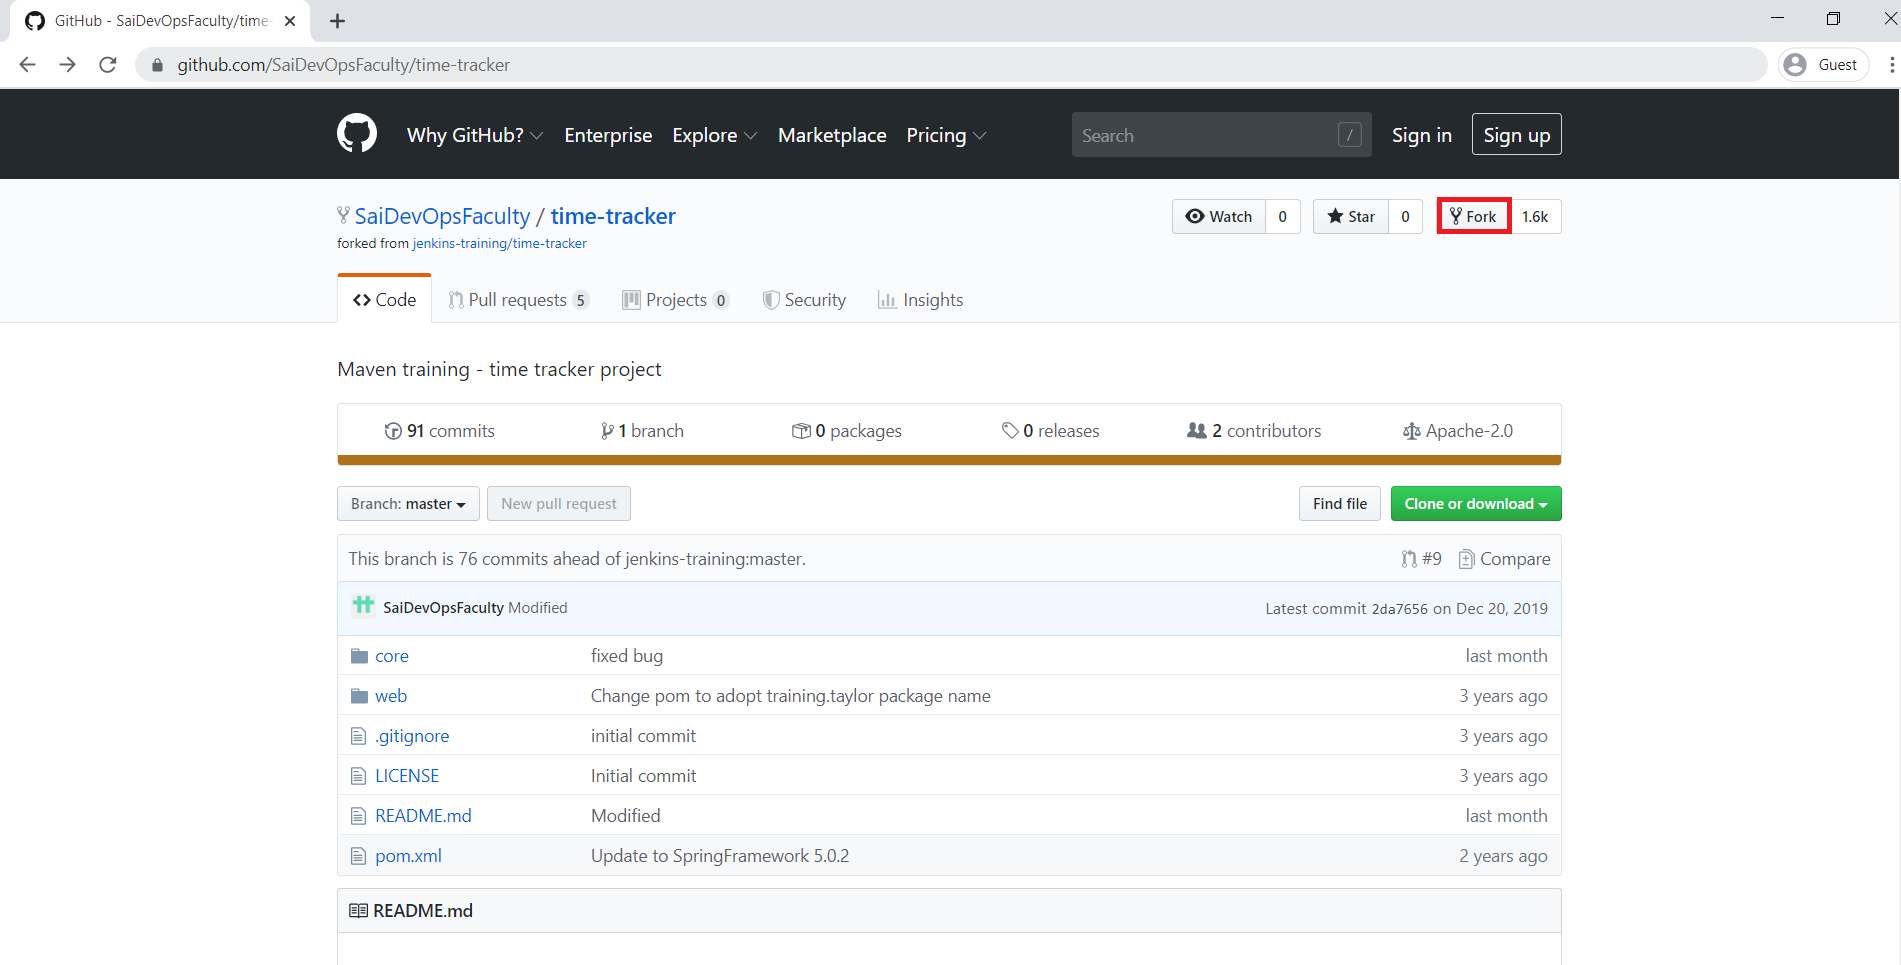This screenshot has width=1901, height=965.
Task: Open the pom.xml file
Action: click(408, 856)
